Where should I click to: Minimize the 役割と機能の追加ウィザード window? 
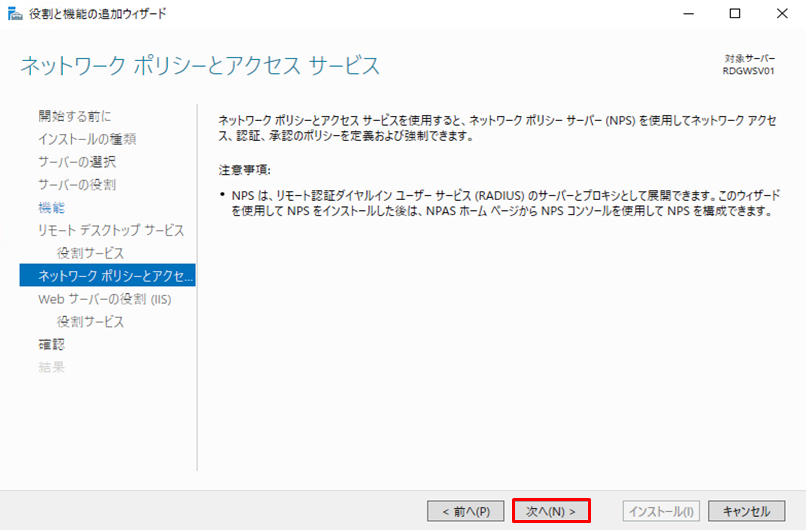pos(688,14)
